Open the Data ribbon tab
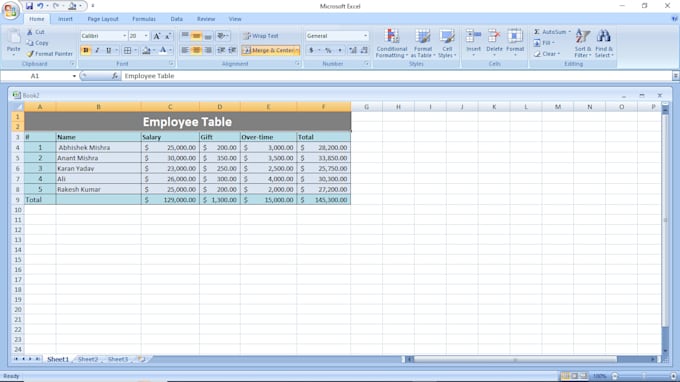 pyautogui.click(x=177, y=19)
